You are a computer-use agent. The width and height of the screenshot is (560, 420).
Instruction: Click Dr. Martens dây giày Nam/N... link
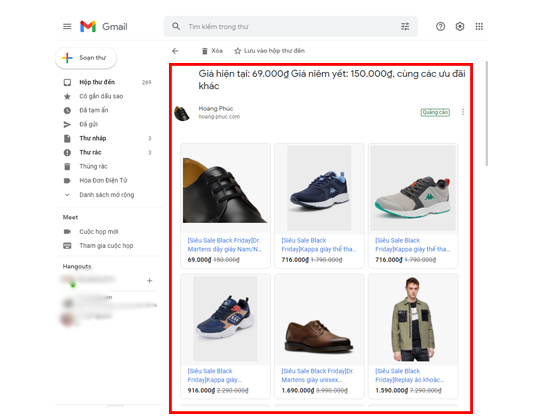point(224,245)
